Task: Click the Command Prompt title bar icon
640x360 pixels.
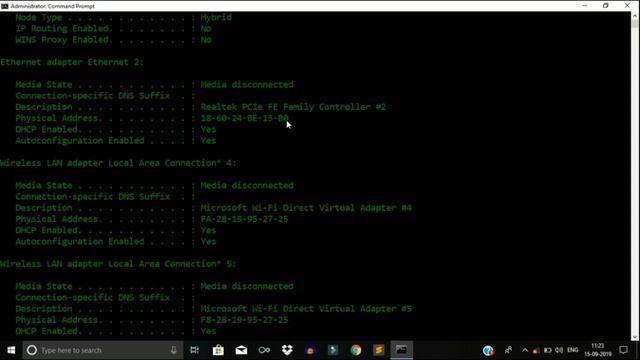Action: click(4, 6)
